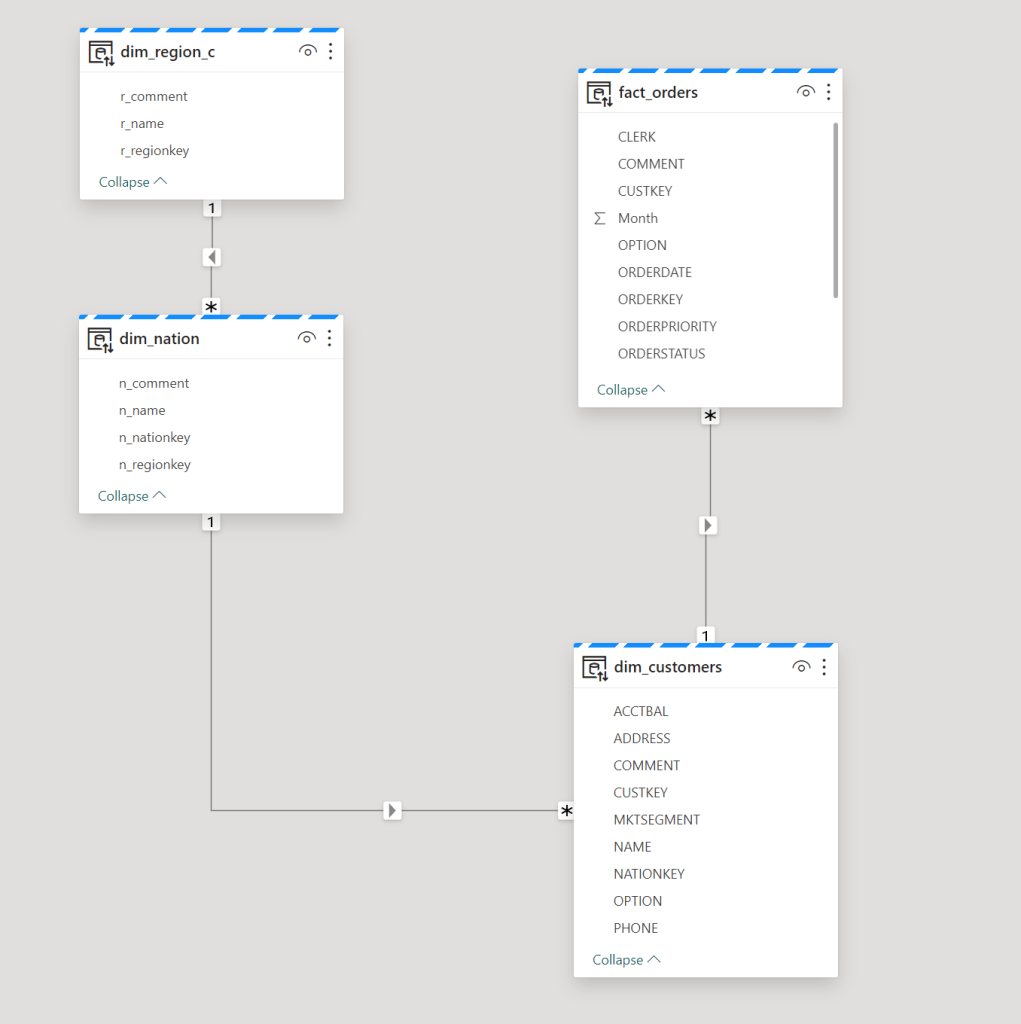Image resolution: width=1021 pixels, height=1024 pixels.
Task: Open more options for dim_nation table
Action: tap(329, 338)
